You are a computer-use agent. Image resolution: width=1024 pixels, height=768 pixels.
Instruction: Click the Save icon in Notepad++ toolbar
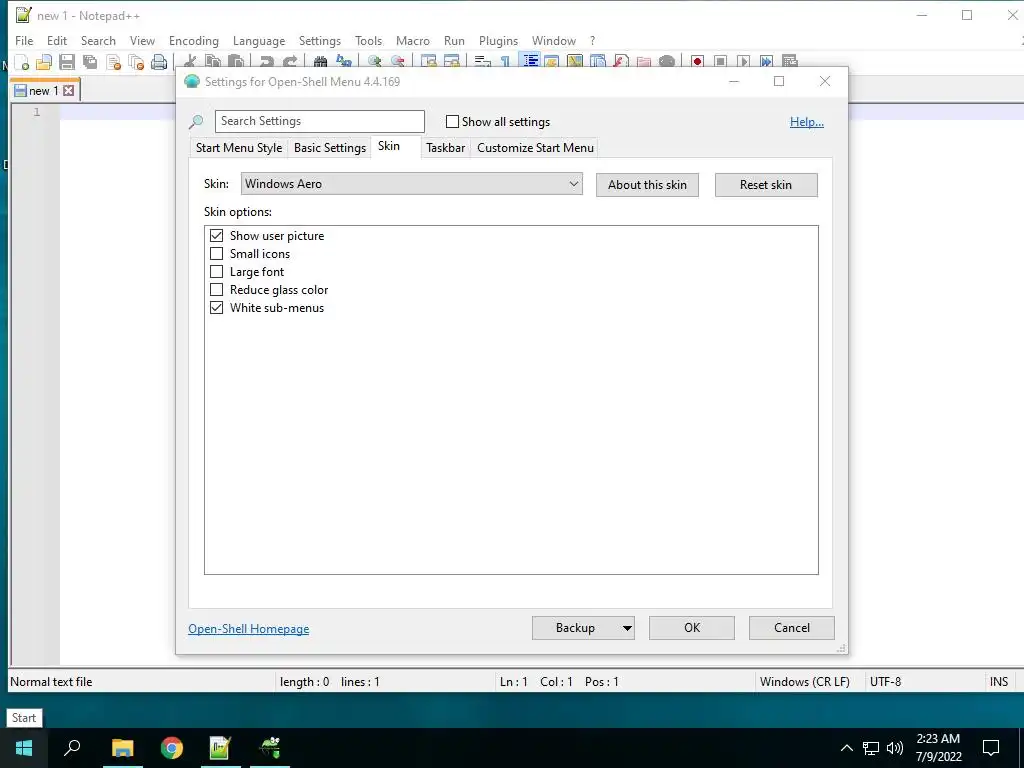pos(67,62)
